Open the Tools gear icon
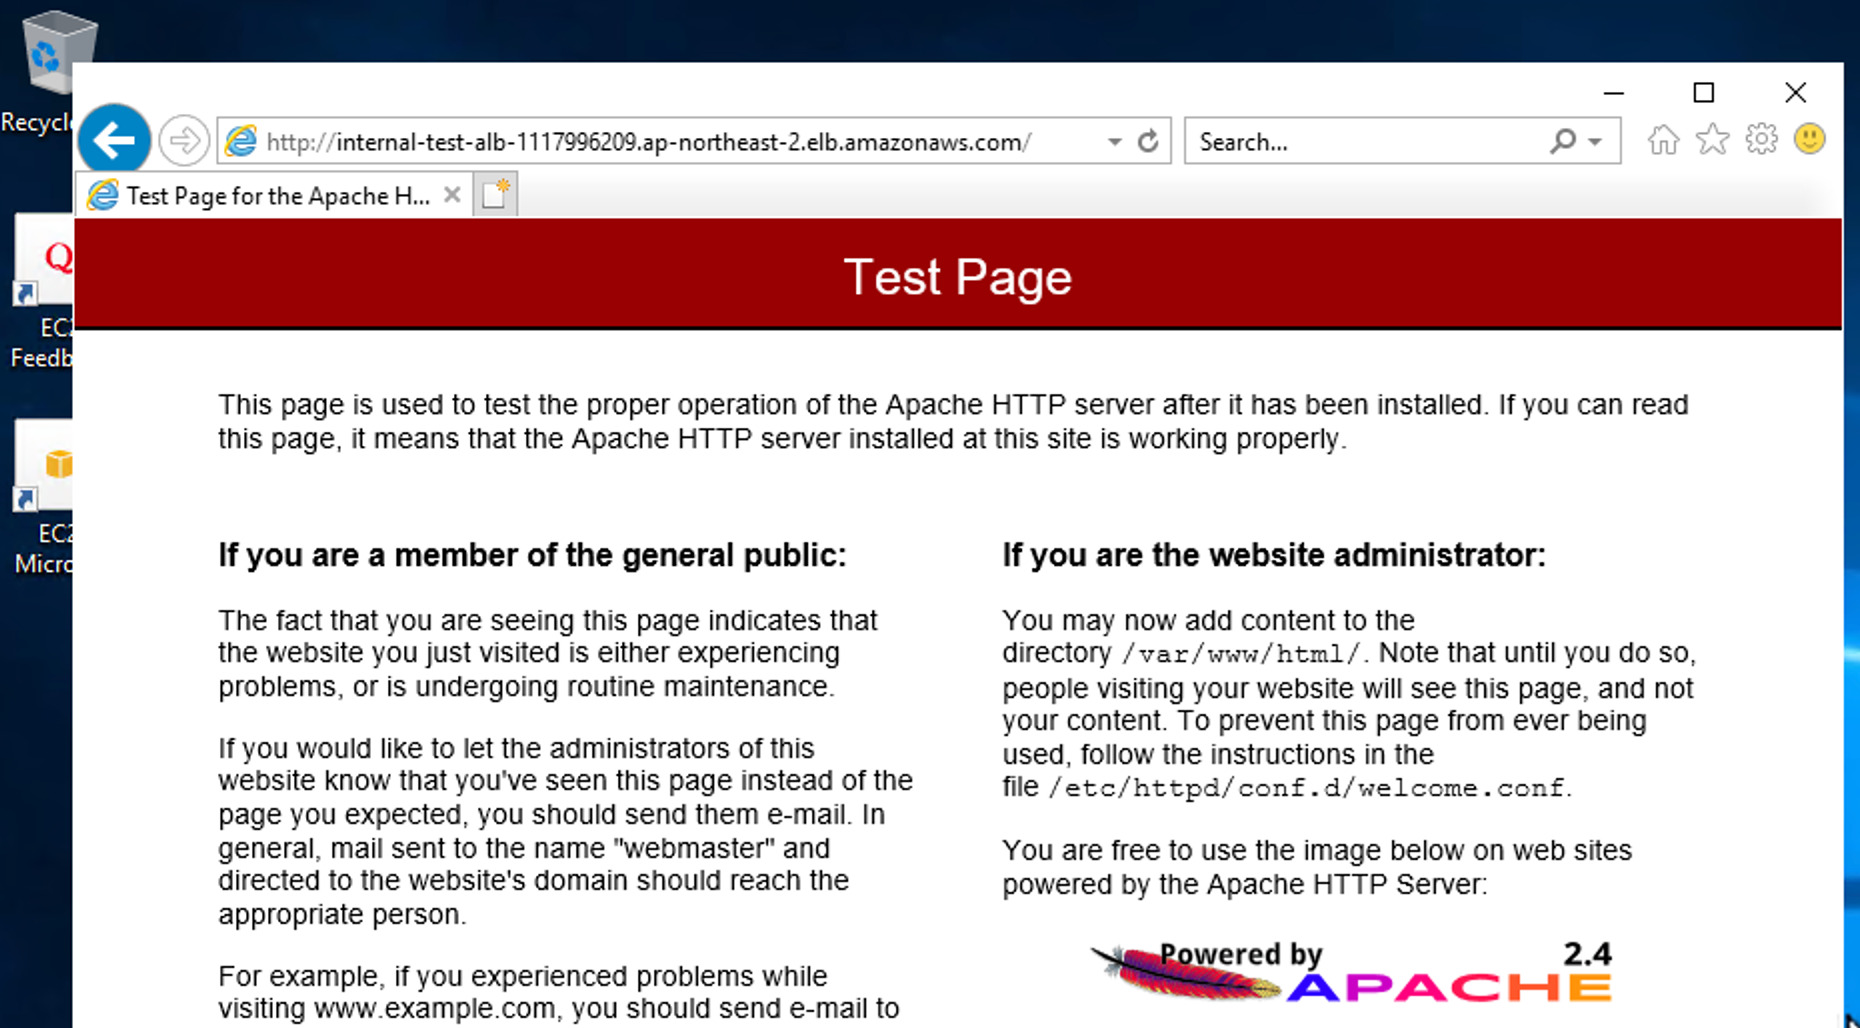Image resolution: width=1860 pixels, height=1028 pixels. (1761, 140)
